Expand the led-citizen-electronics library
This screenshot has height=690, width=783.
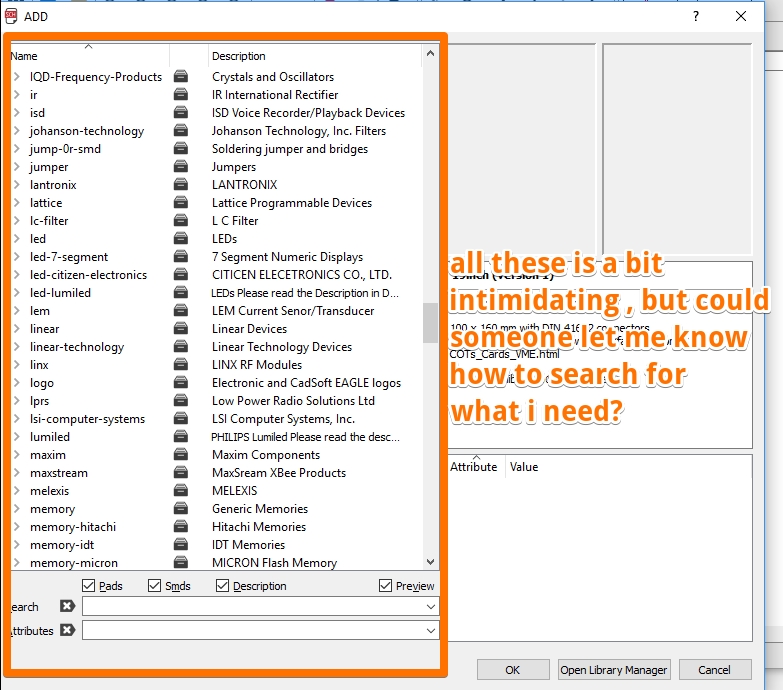coord(16,274)
